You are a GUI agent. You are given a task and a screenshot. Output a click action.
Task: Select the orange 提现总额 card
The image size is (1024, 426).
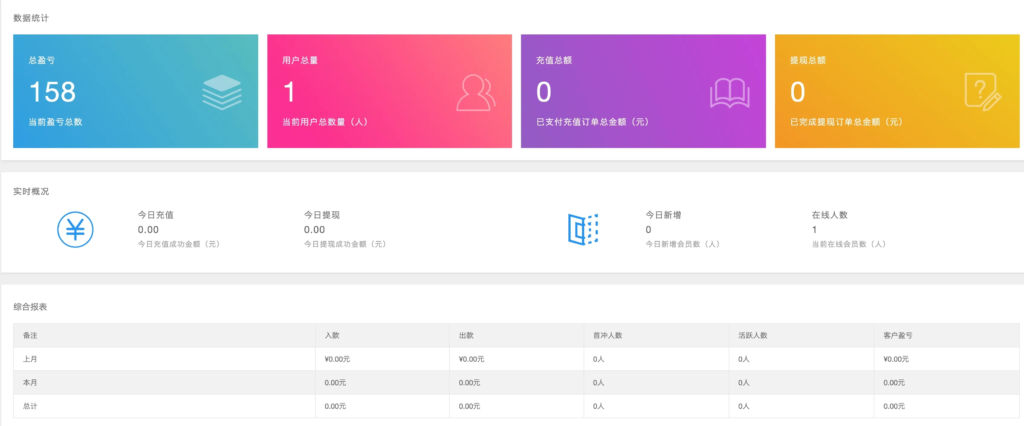(897, 91)
